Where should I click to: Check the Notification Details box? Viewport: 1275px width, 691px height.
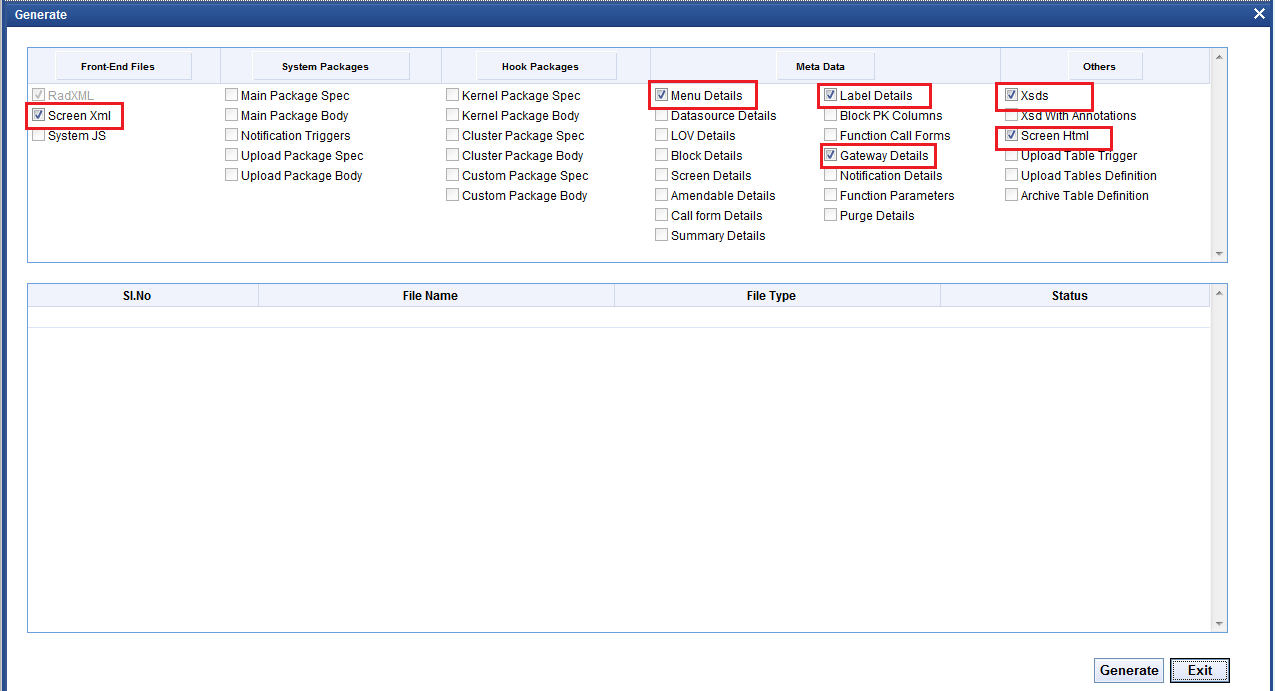point(831,176)
